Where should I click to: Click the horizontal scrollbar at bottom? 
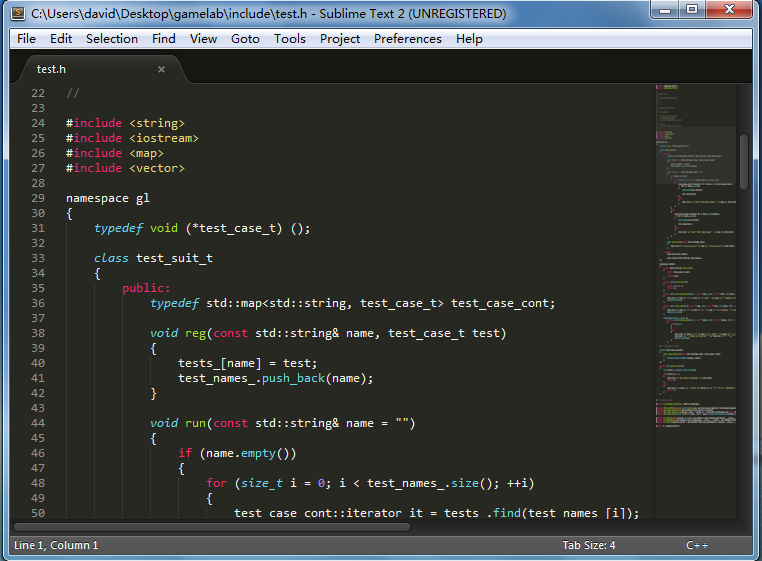click(210, 526)
